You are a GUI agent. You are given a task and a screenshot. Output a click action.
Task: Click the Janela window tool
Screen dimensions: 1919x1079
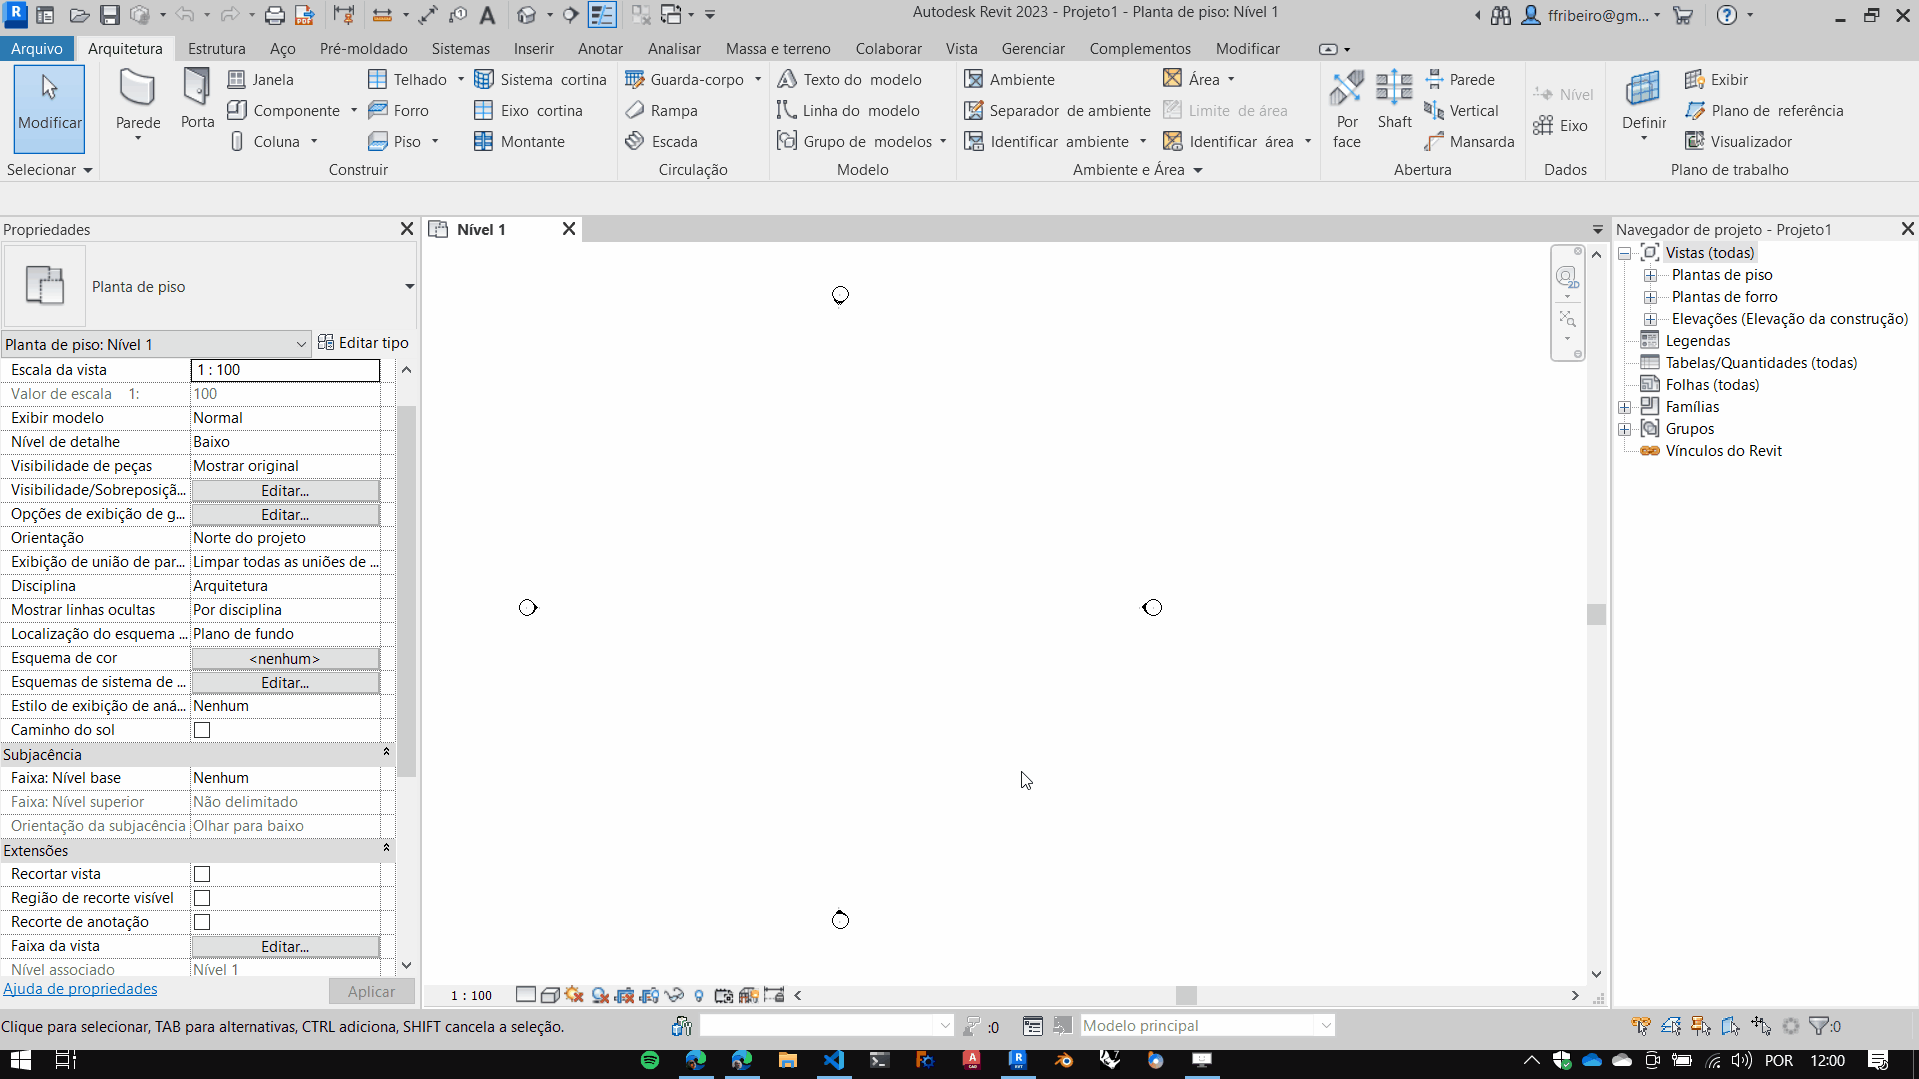click(x=261, y=79)
